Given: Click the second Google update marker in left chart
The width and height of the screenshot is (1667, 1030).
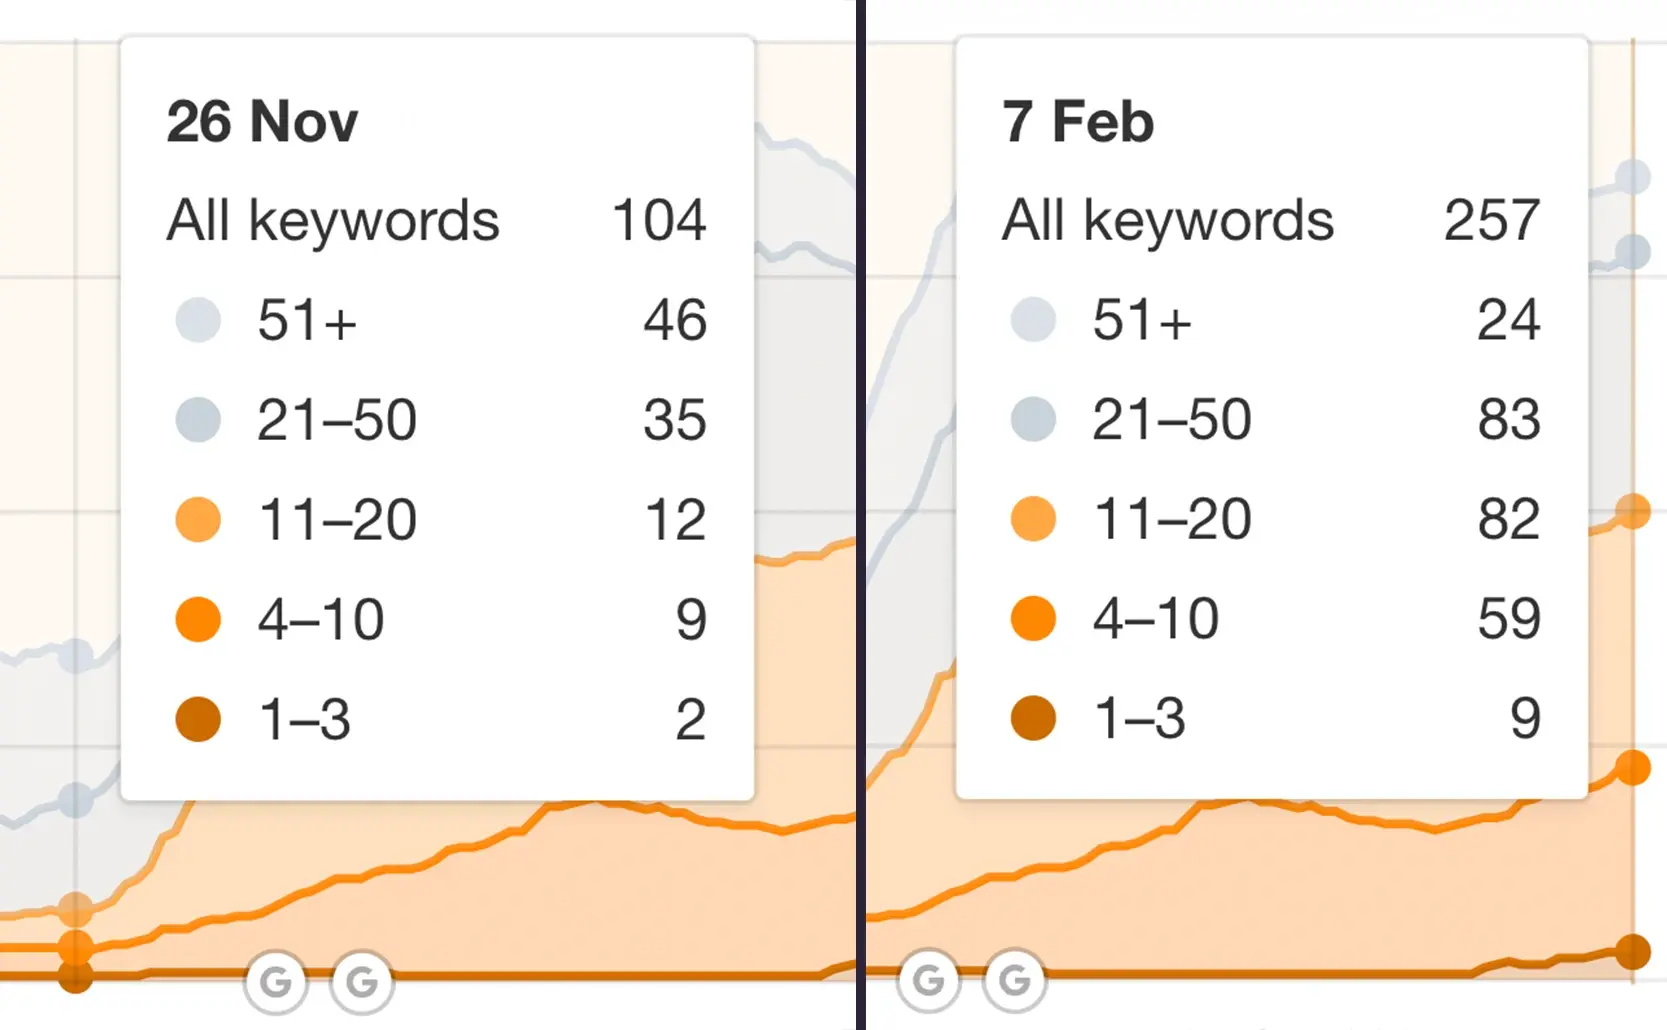Looking at the screenshot, I should coord(362,982).
